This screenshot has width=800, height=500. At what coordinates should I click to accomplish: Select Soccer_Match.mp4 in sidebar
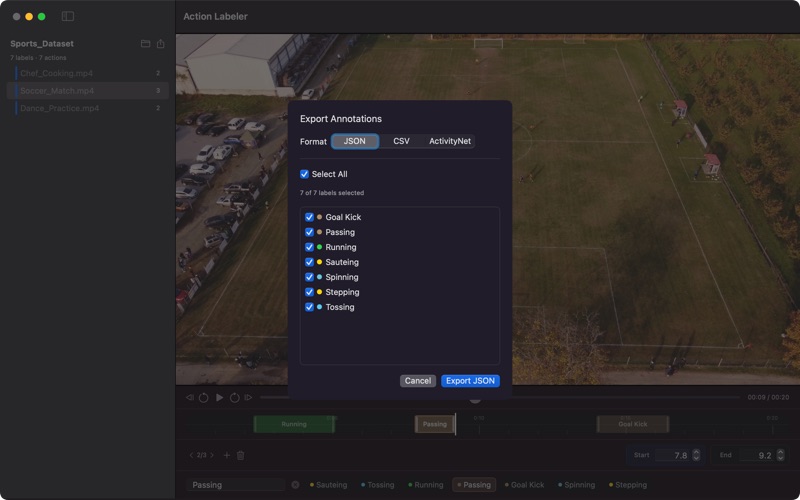(88, 91)
